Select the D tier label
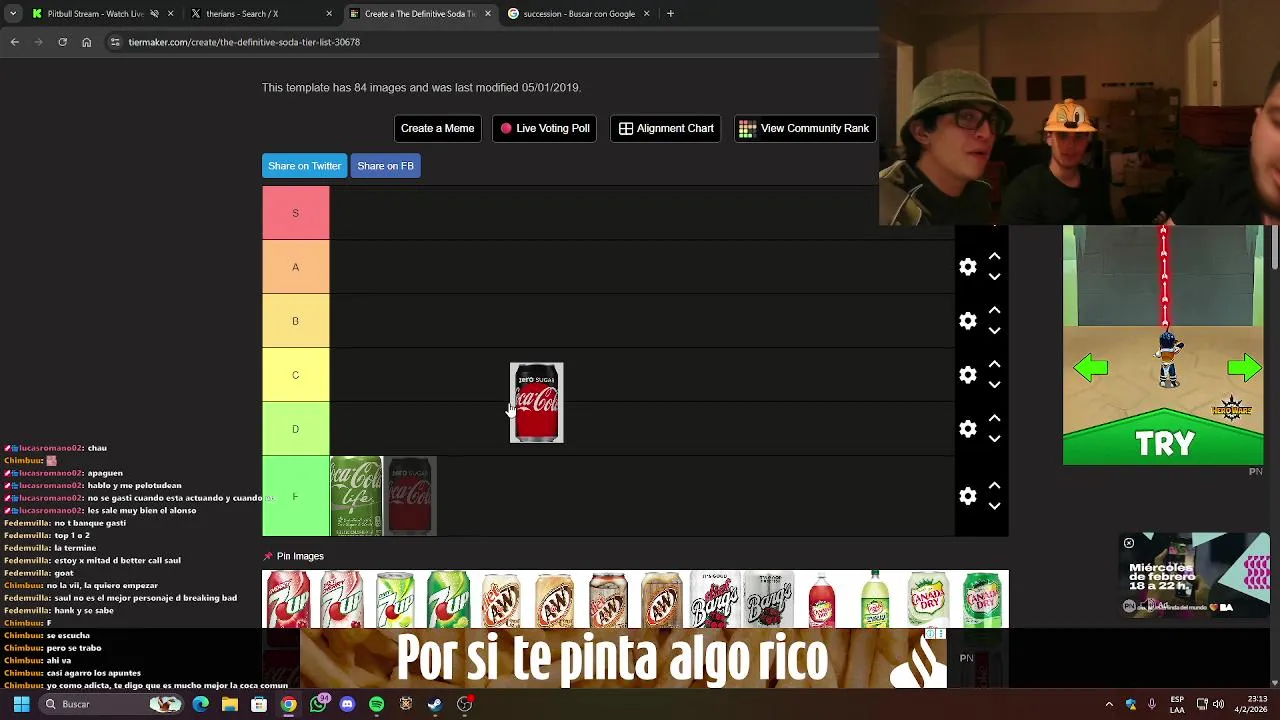The width and height of the screenshot is (1280, 720). coord(295,429)
